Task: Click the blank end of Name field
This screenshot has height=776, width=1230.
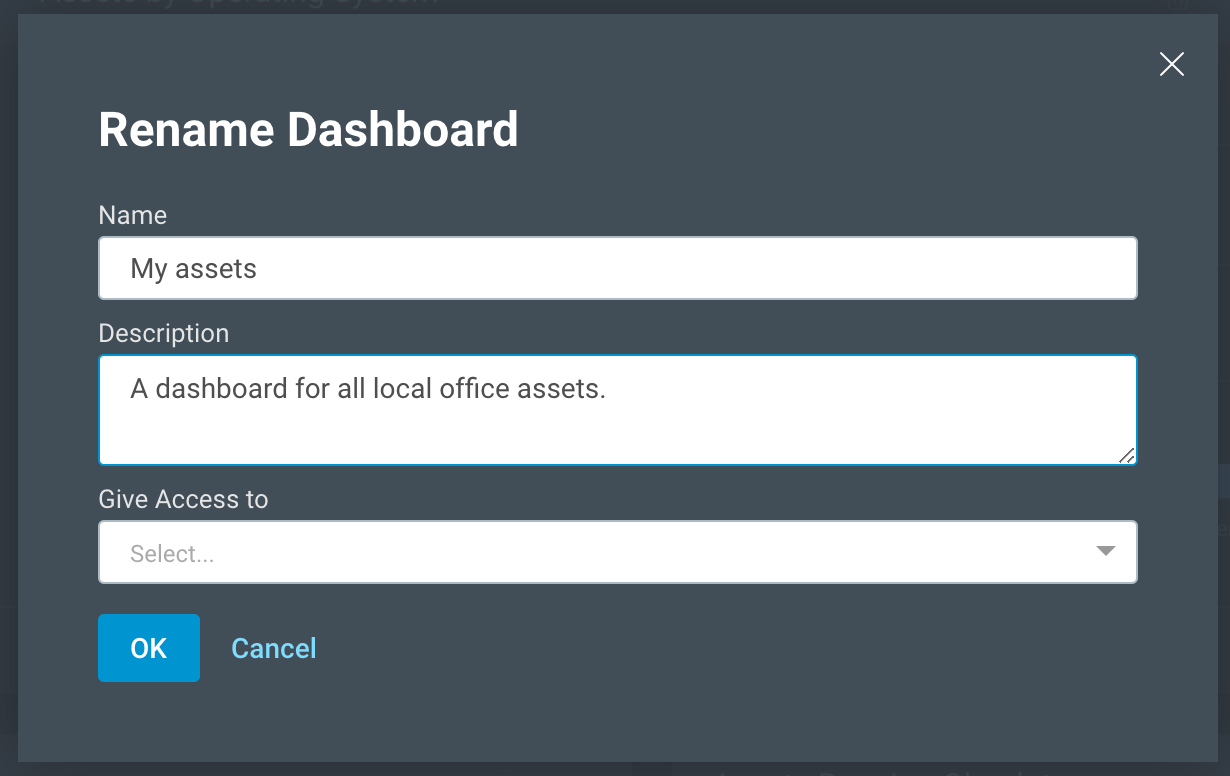Action: point(800,268)
